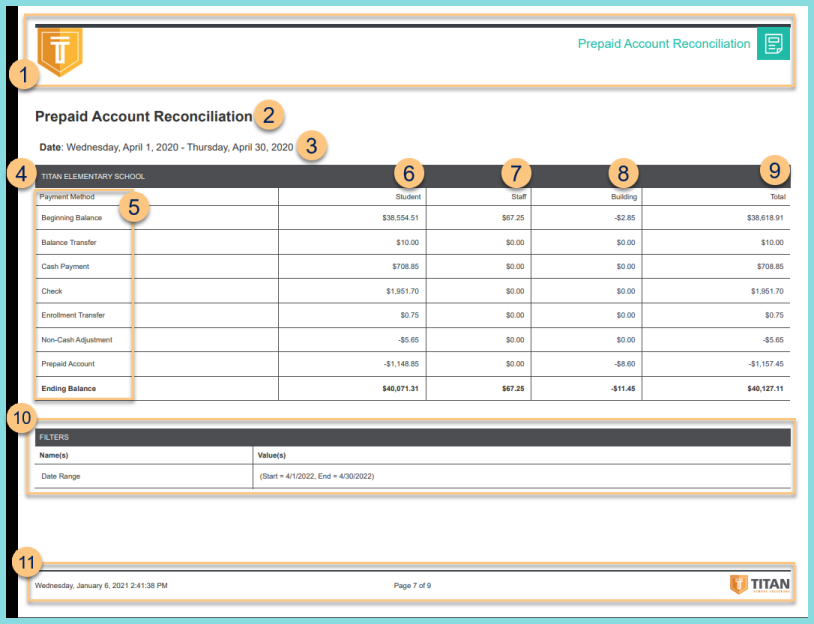Click callout number 5 beside the payment methods

coord(134,207)
